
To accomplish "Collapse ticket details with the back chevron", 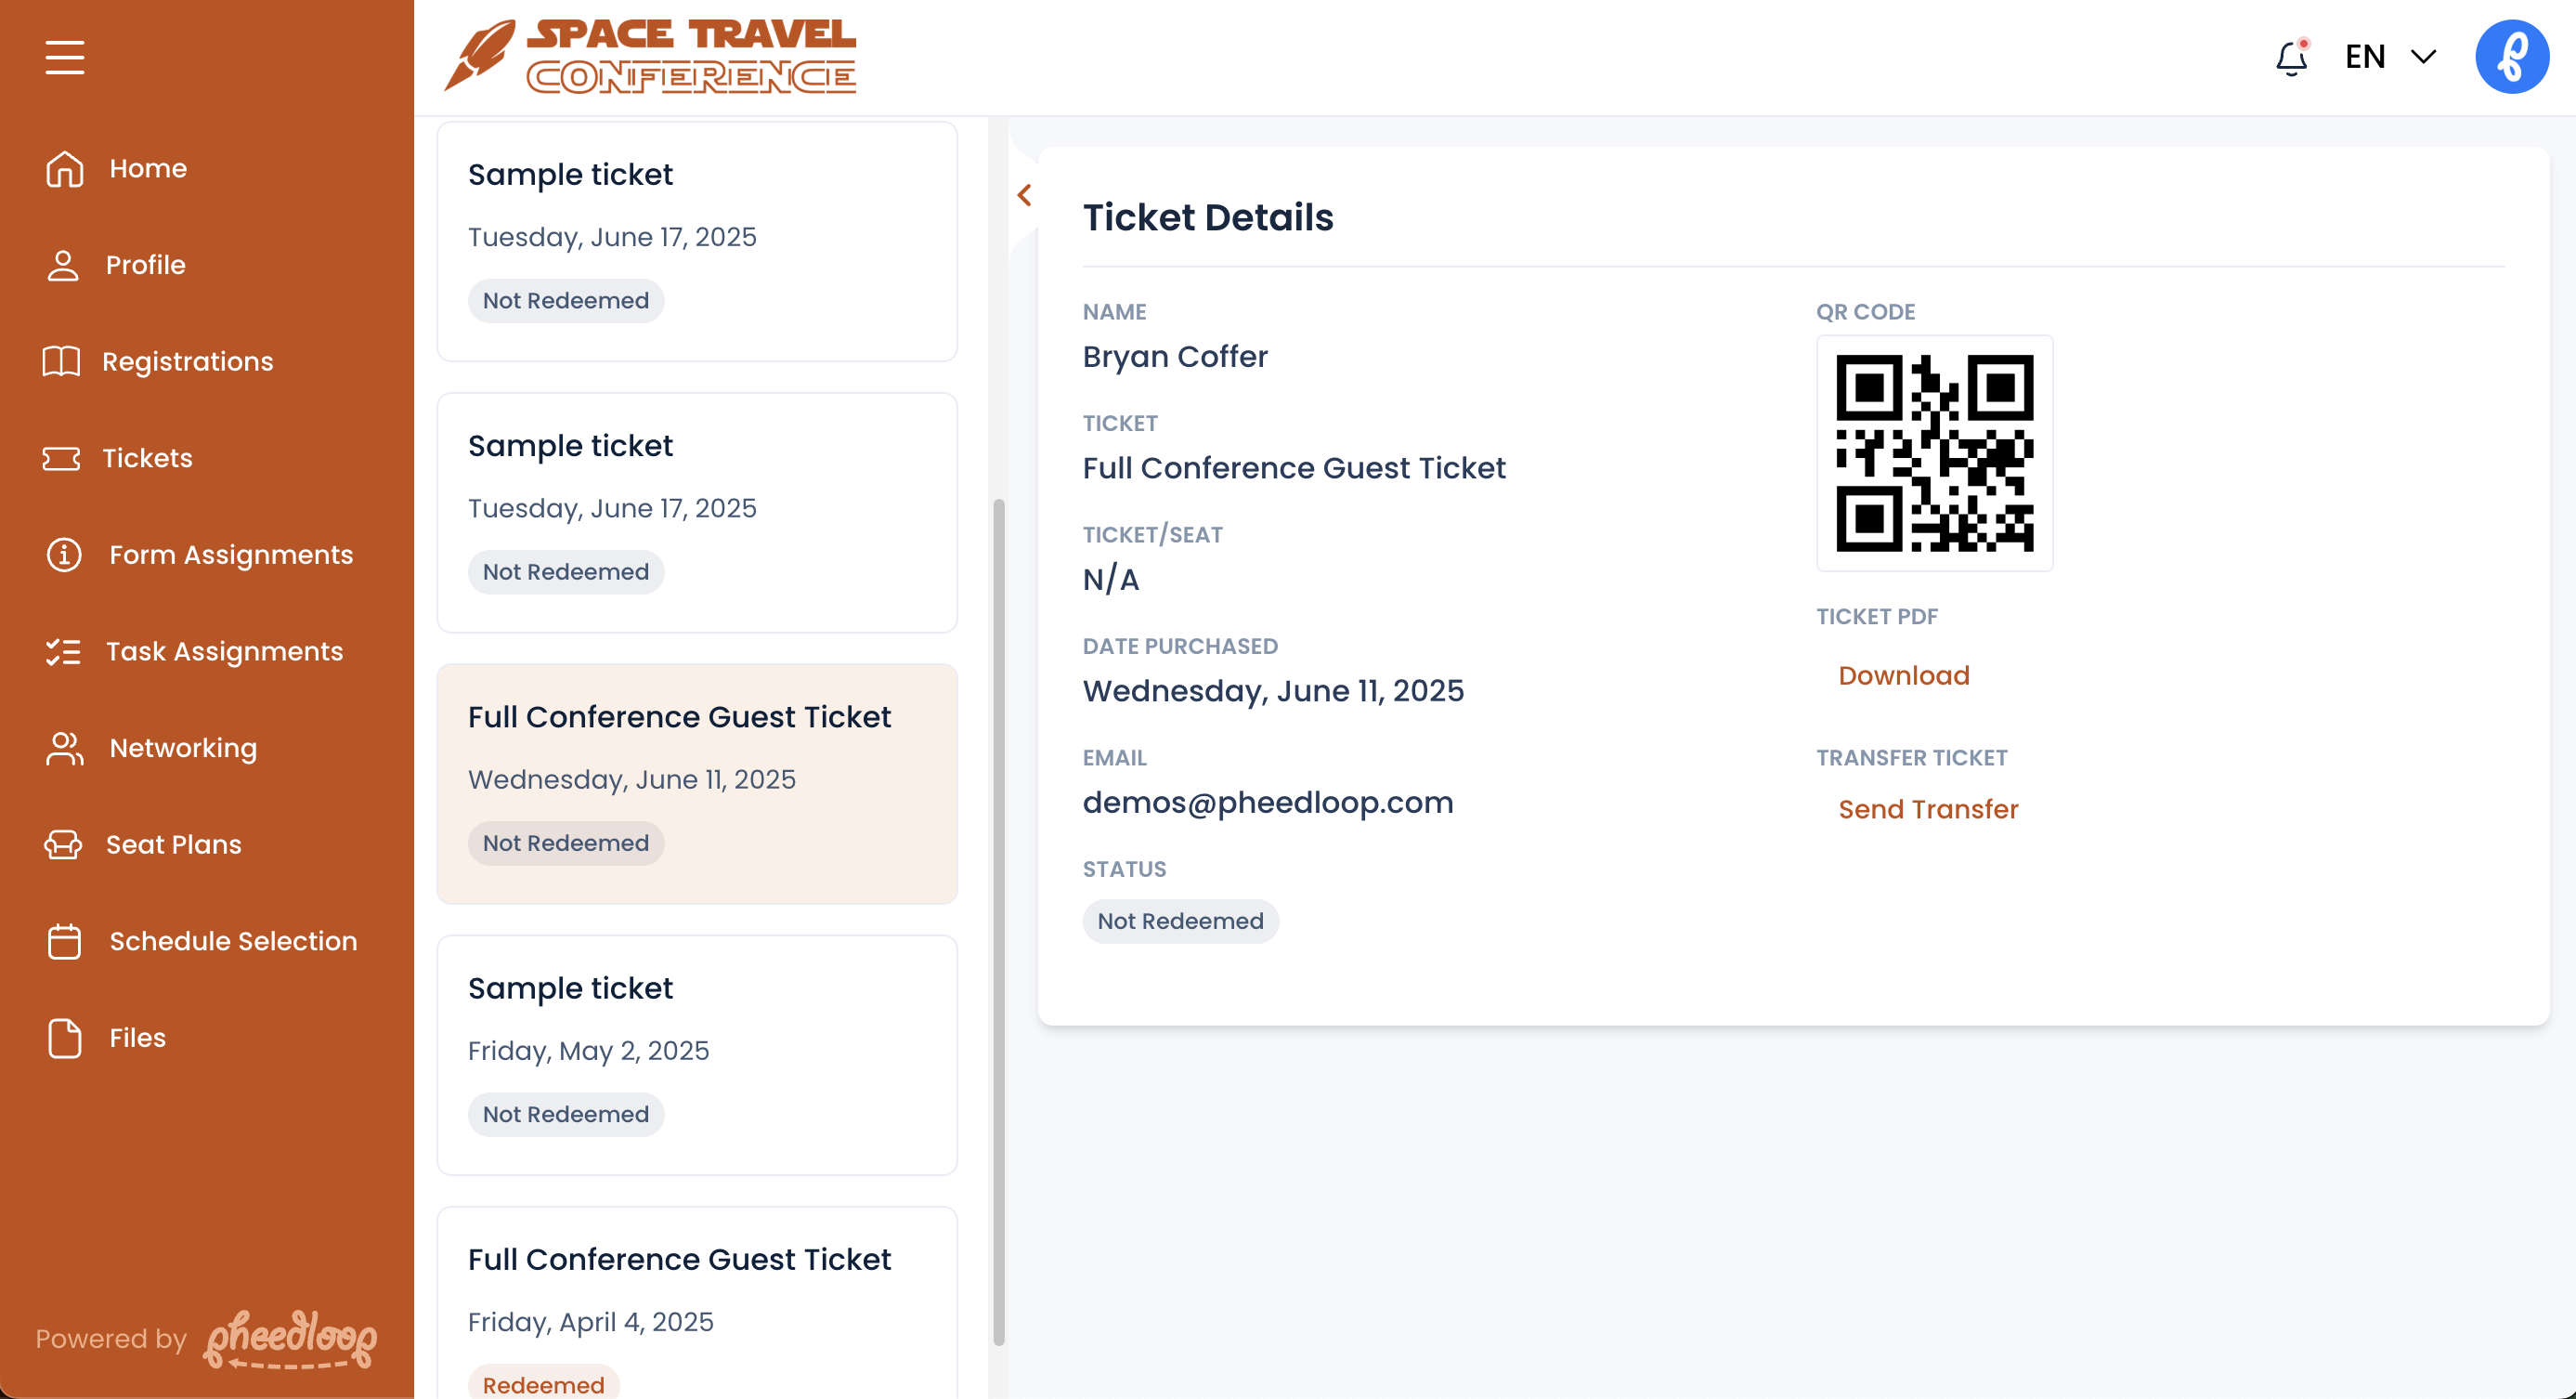I will pos(1024,195).
